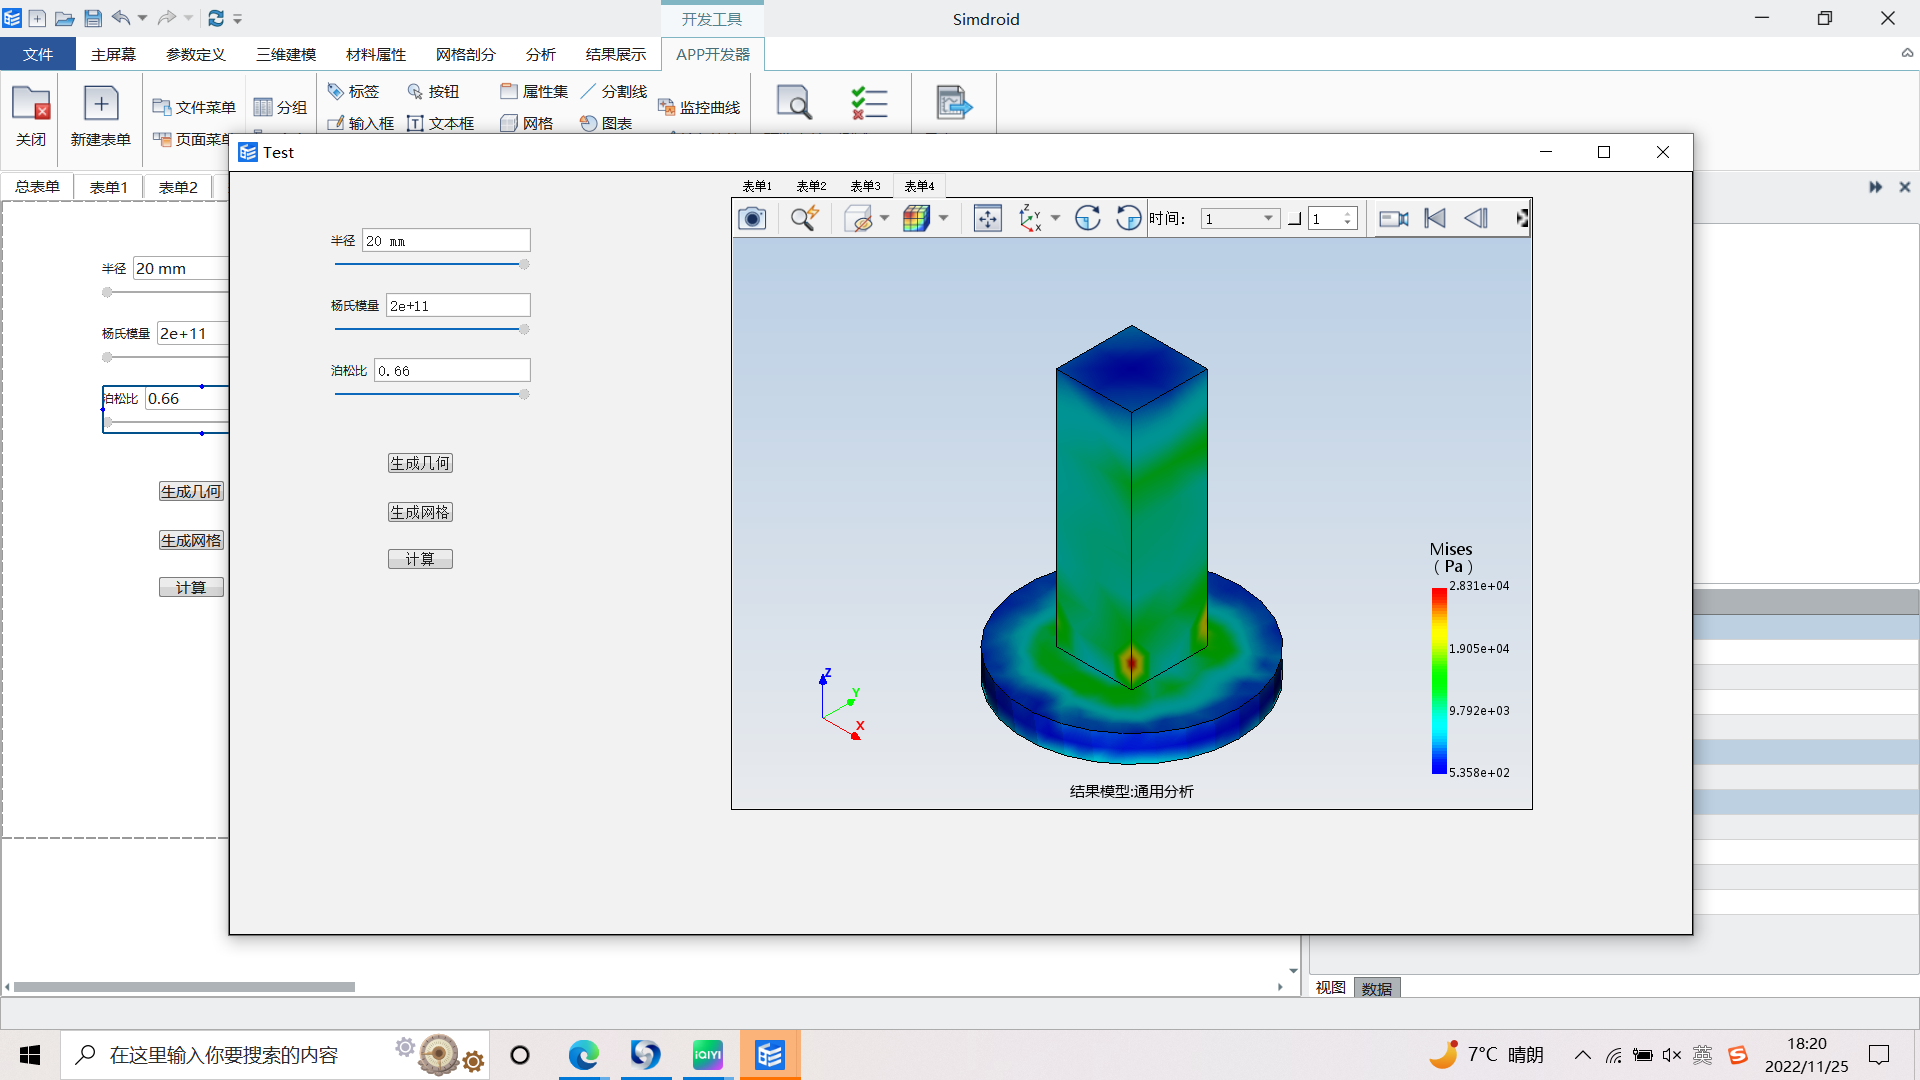Click the checklist validation icon in ribbon

point(869,103)
